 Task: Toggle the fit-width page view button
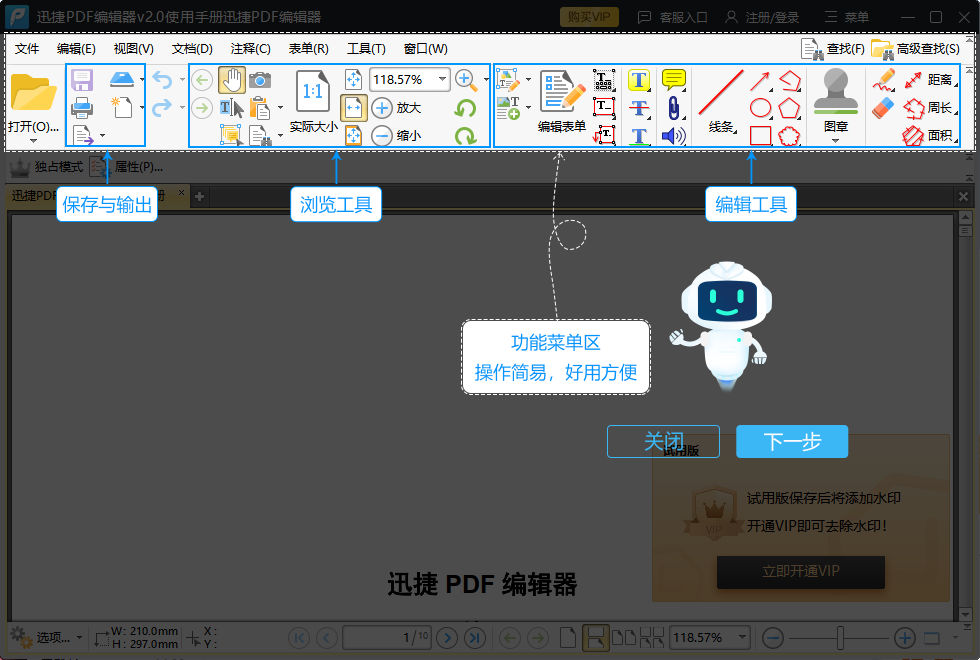[x=354, y=108]
